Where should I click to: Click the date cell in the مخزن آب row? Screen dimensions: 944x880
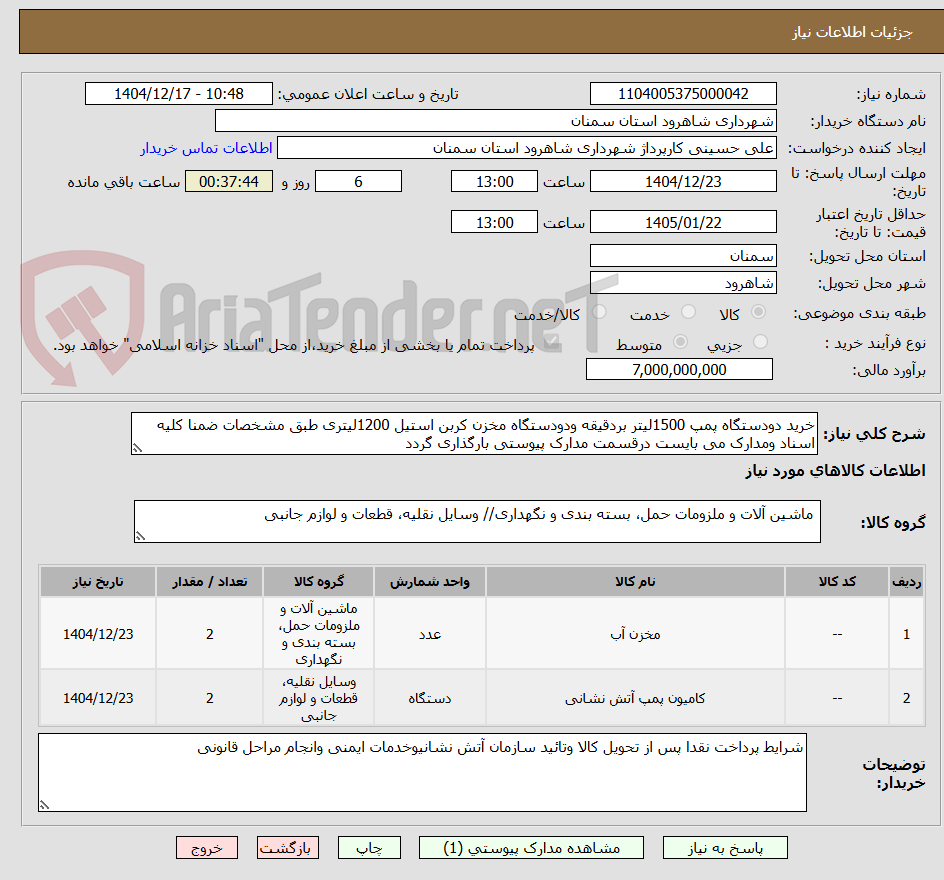click(98, 634)
